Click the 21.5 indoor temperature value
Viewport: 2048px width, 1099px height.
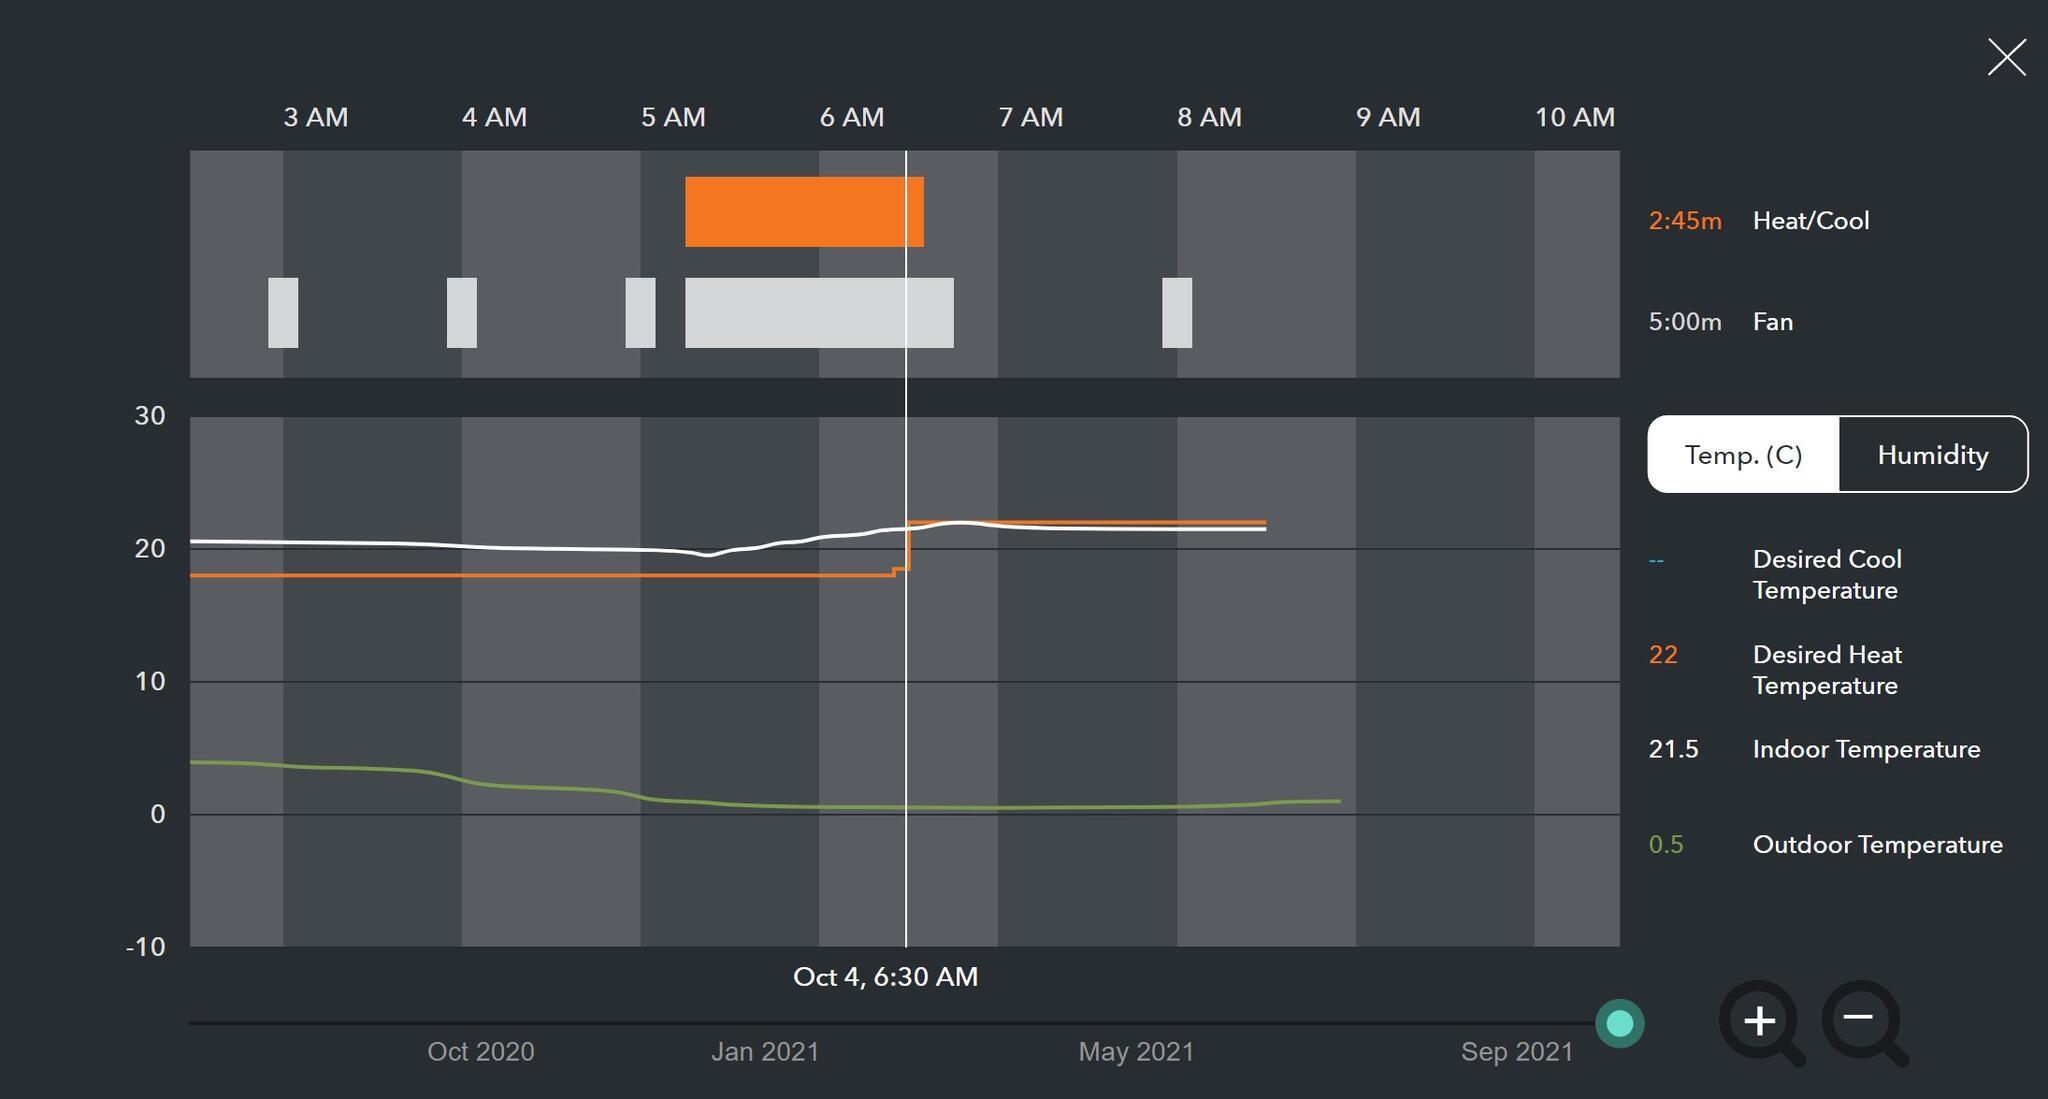[x=1673, y=749]
